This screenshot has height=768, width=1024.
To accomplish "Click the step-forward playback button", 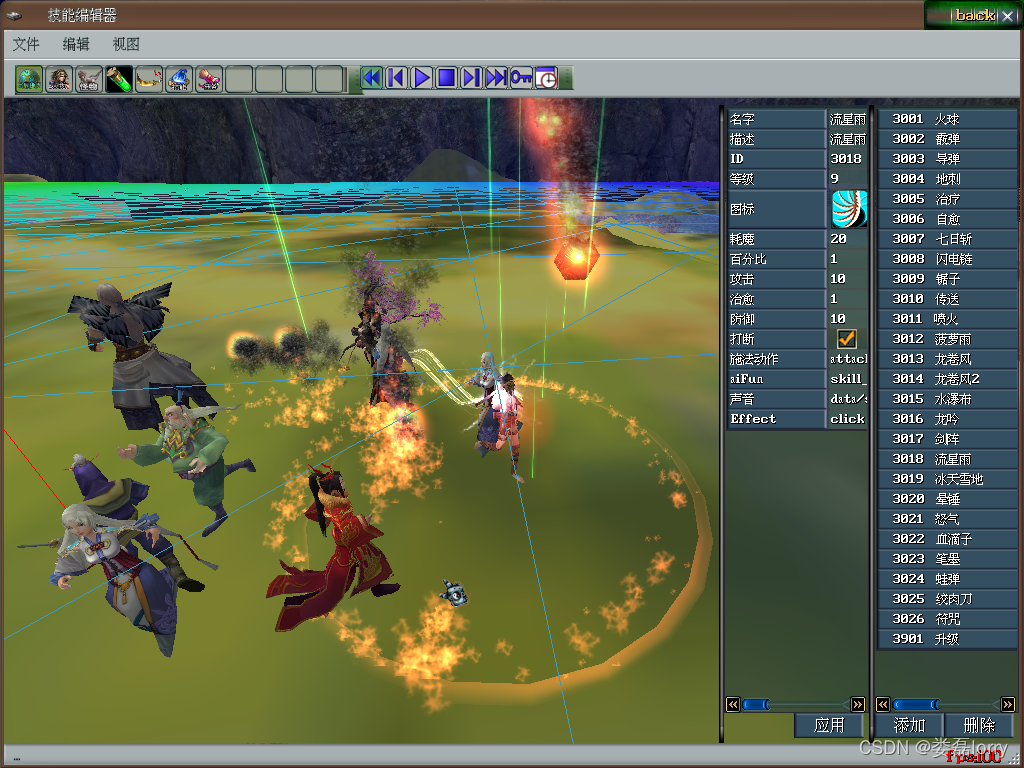I will pyautogui.click(x=472, y=78).
